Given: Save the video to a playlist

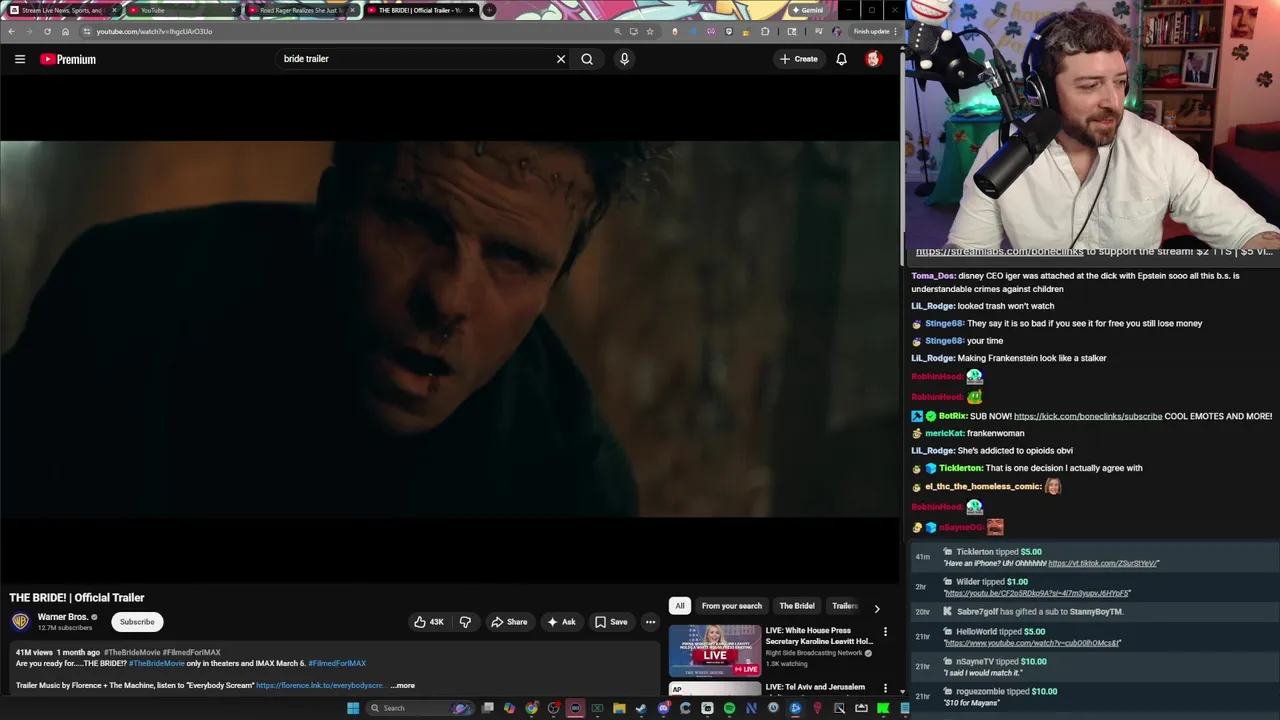Looking at the screenshot, I should 610,622.
